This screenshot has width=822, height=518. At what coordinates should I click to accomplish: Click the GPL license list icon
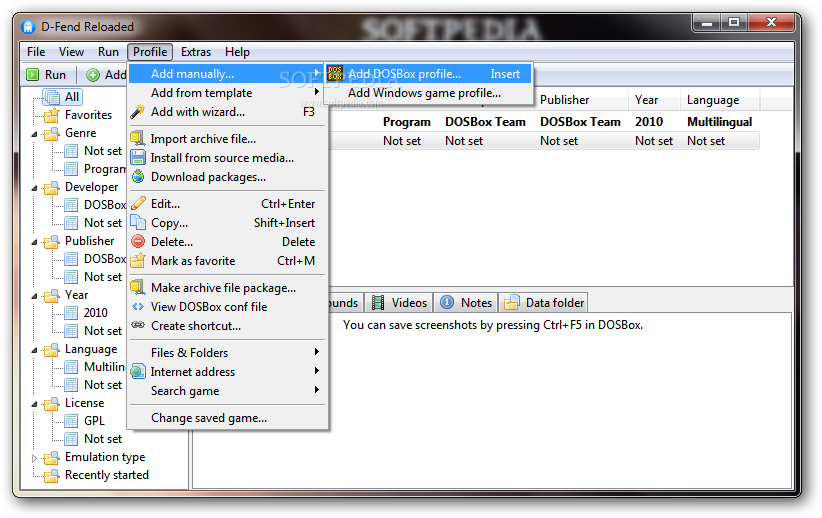coord(71,421)
